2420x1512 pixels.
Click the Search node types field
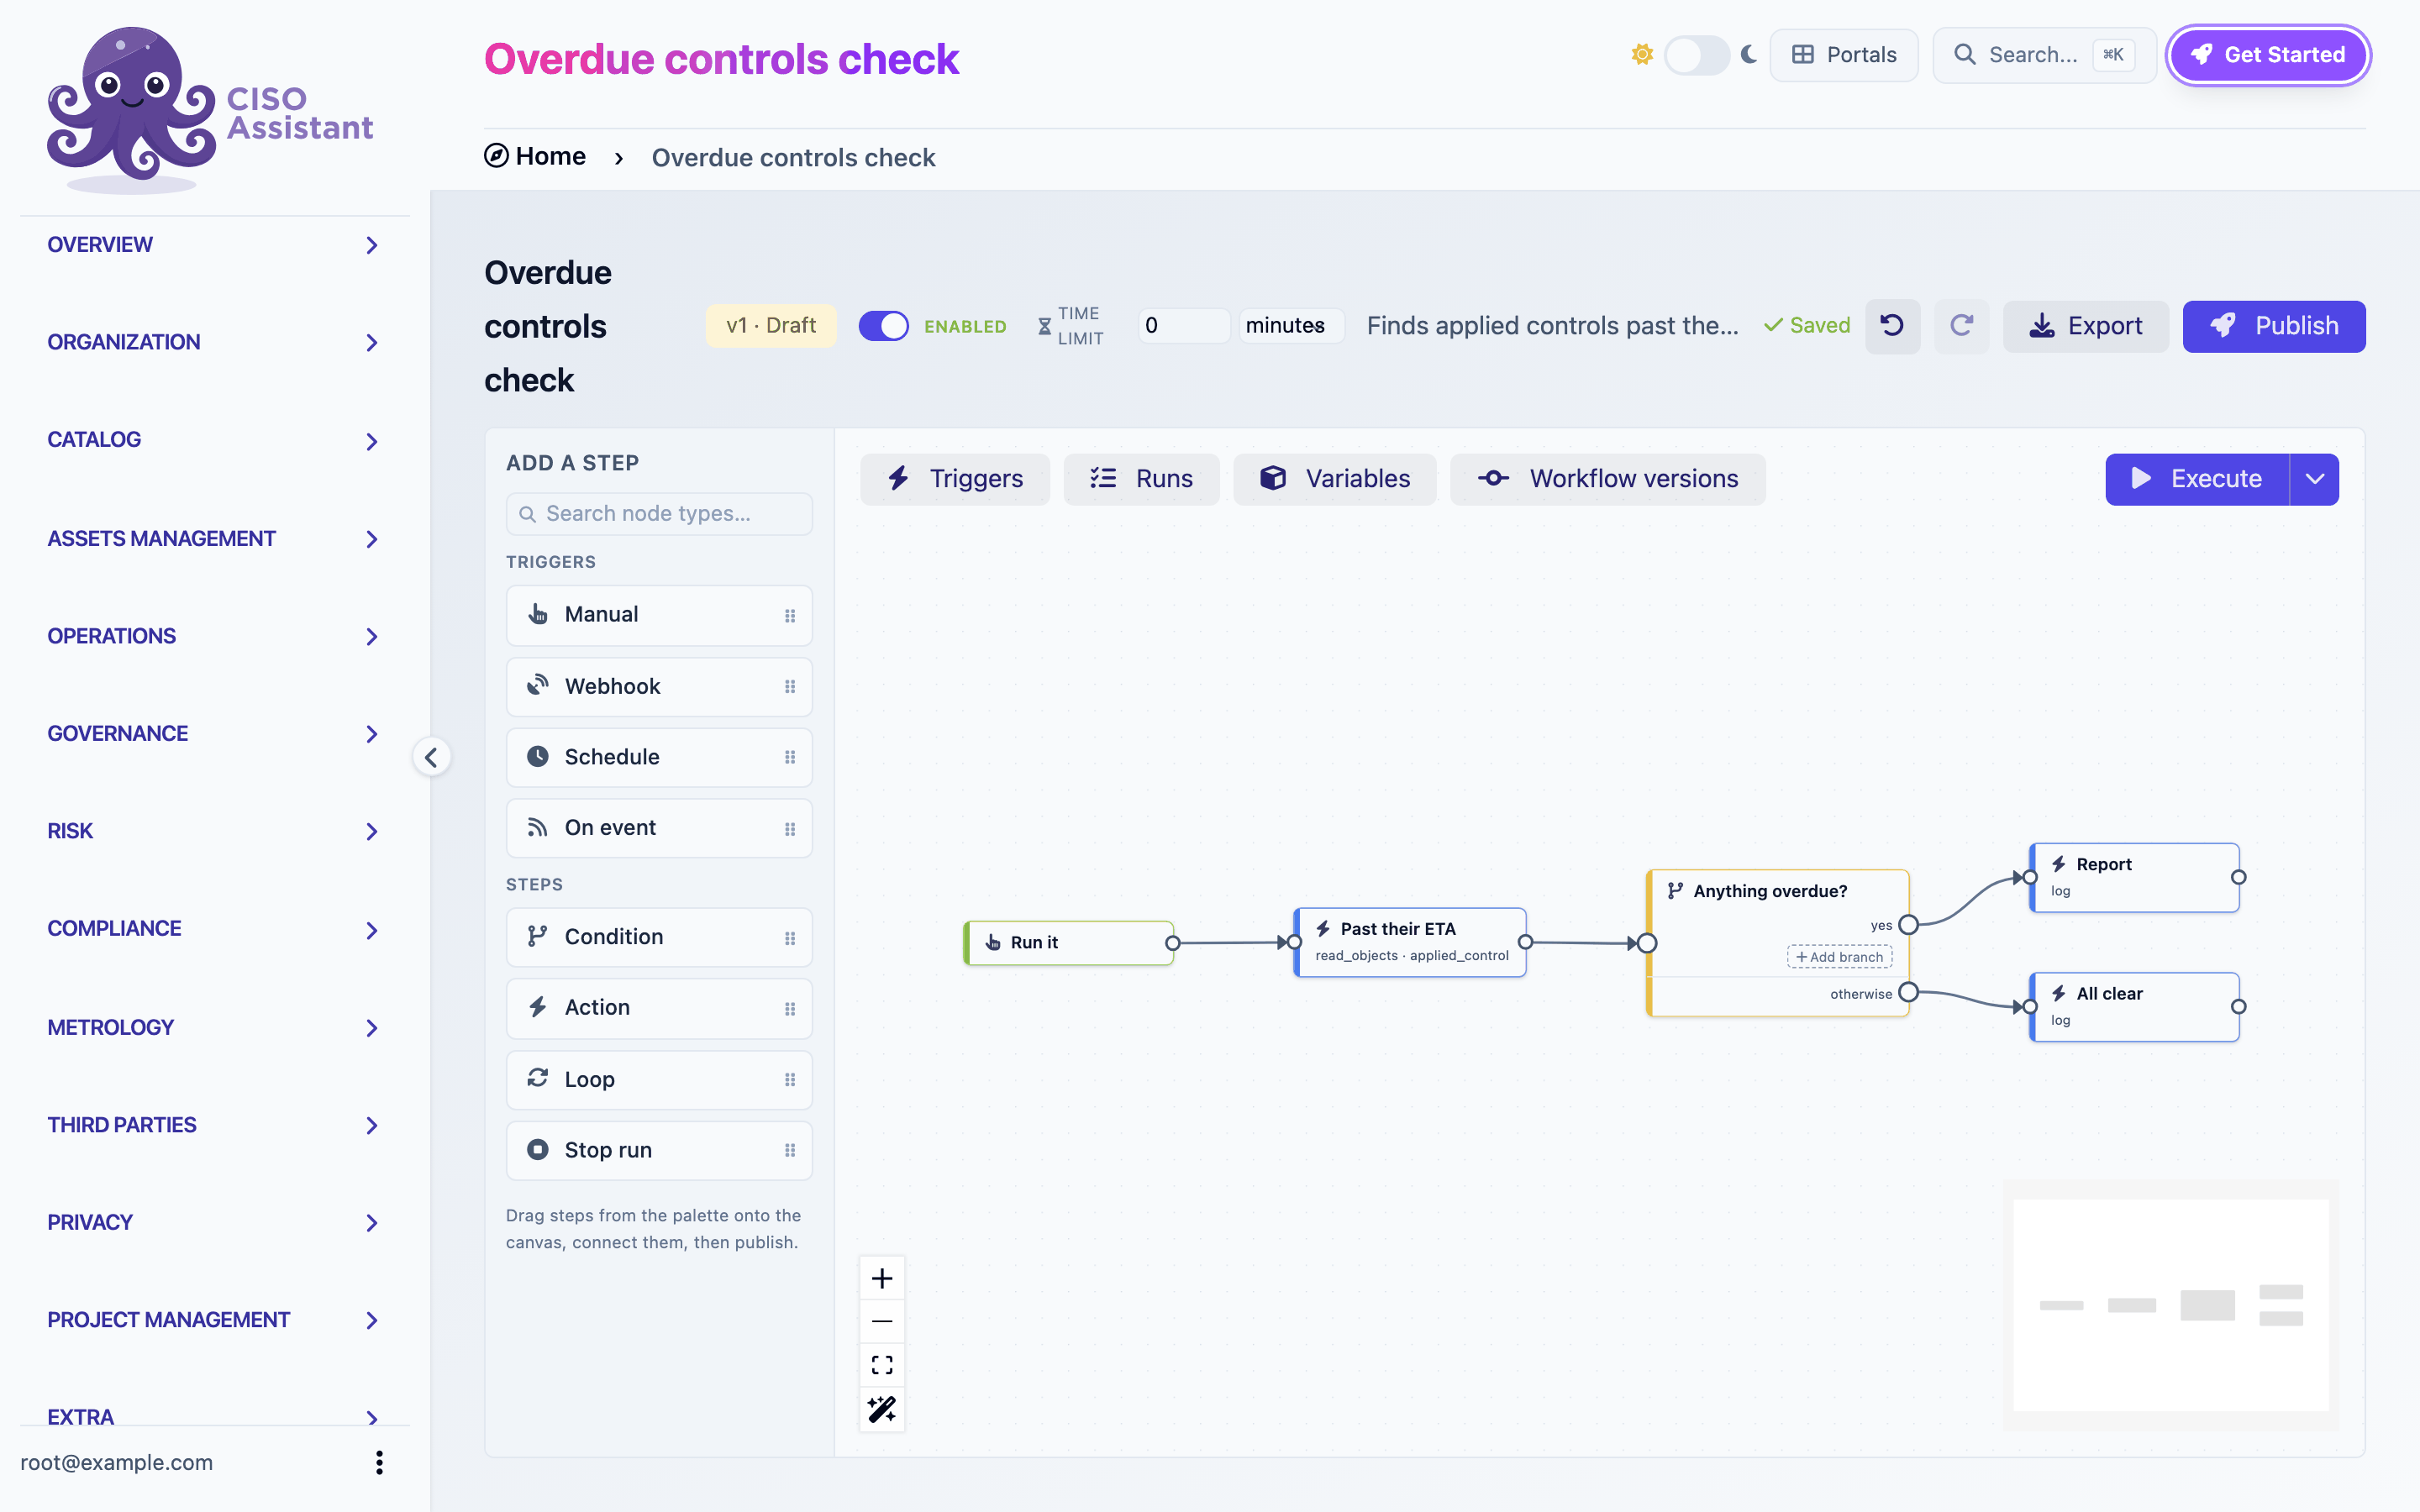coord(659,514)
